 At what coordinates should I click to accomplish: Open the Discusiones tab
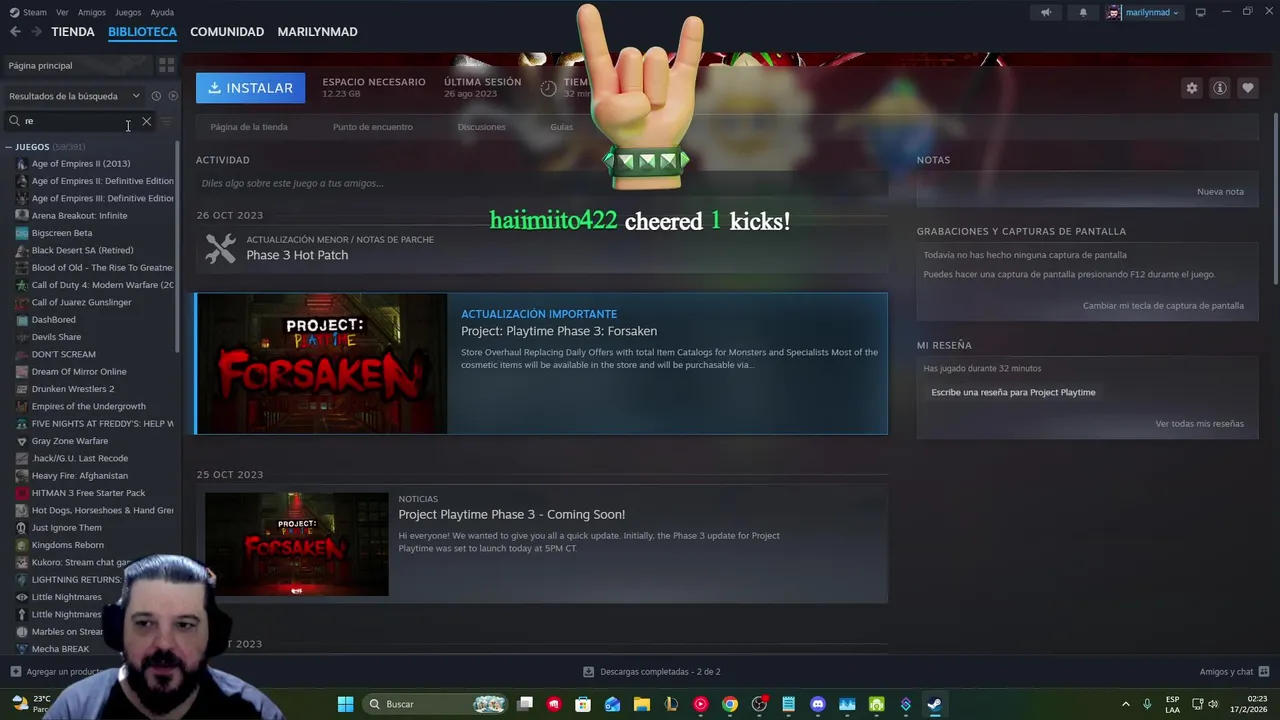point(481,127)
